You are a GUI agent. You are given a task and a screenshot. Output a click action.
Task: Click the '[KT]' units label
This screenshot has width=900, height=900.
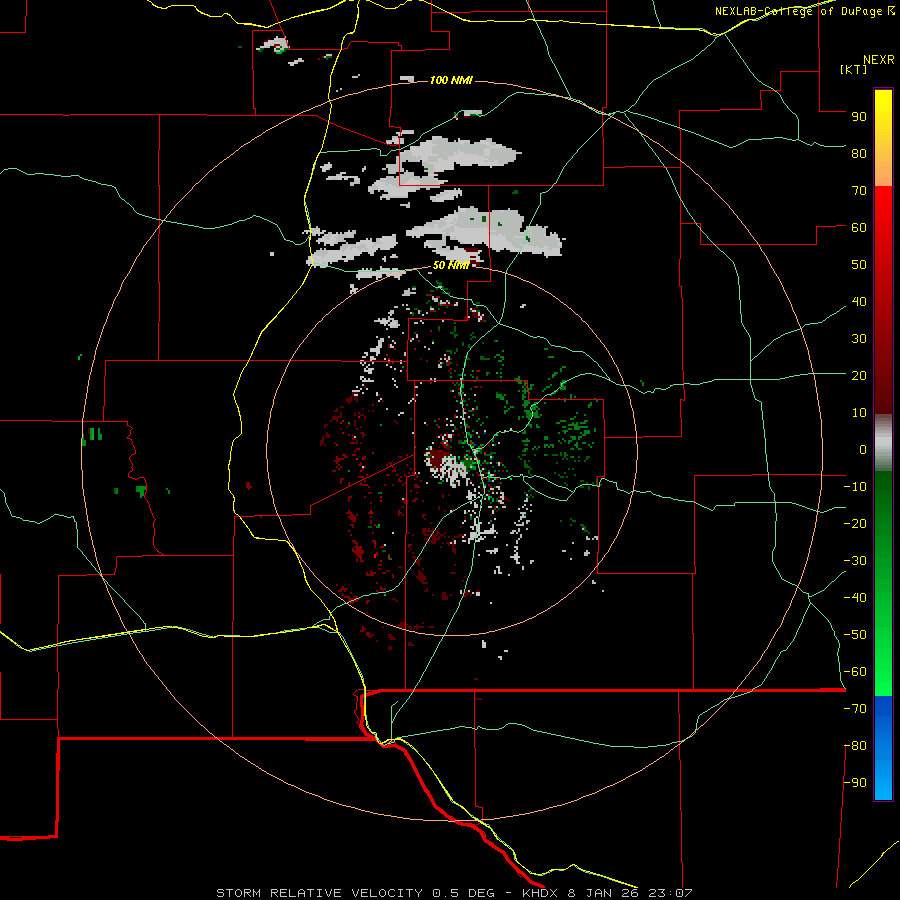coord(853,69)
